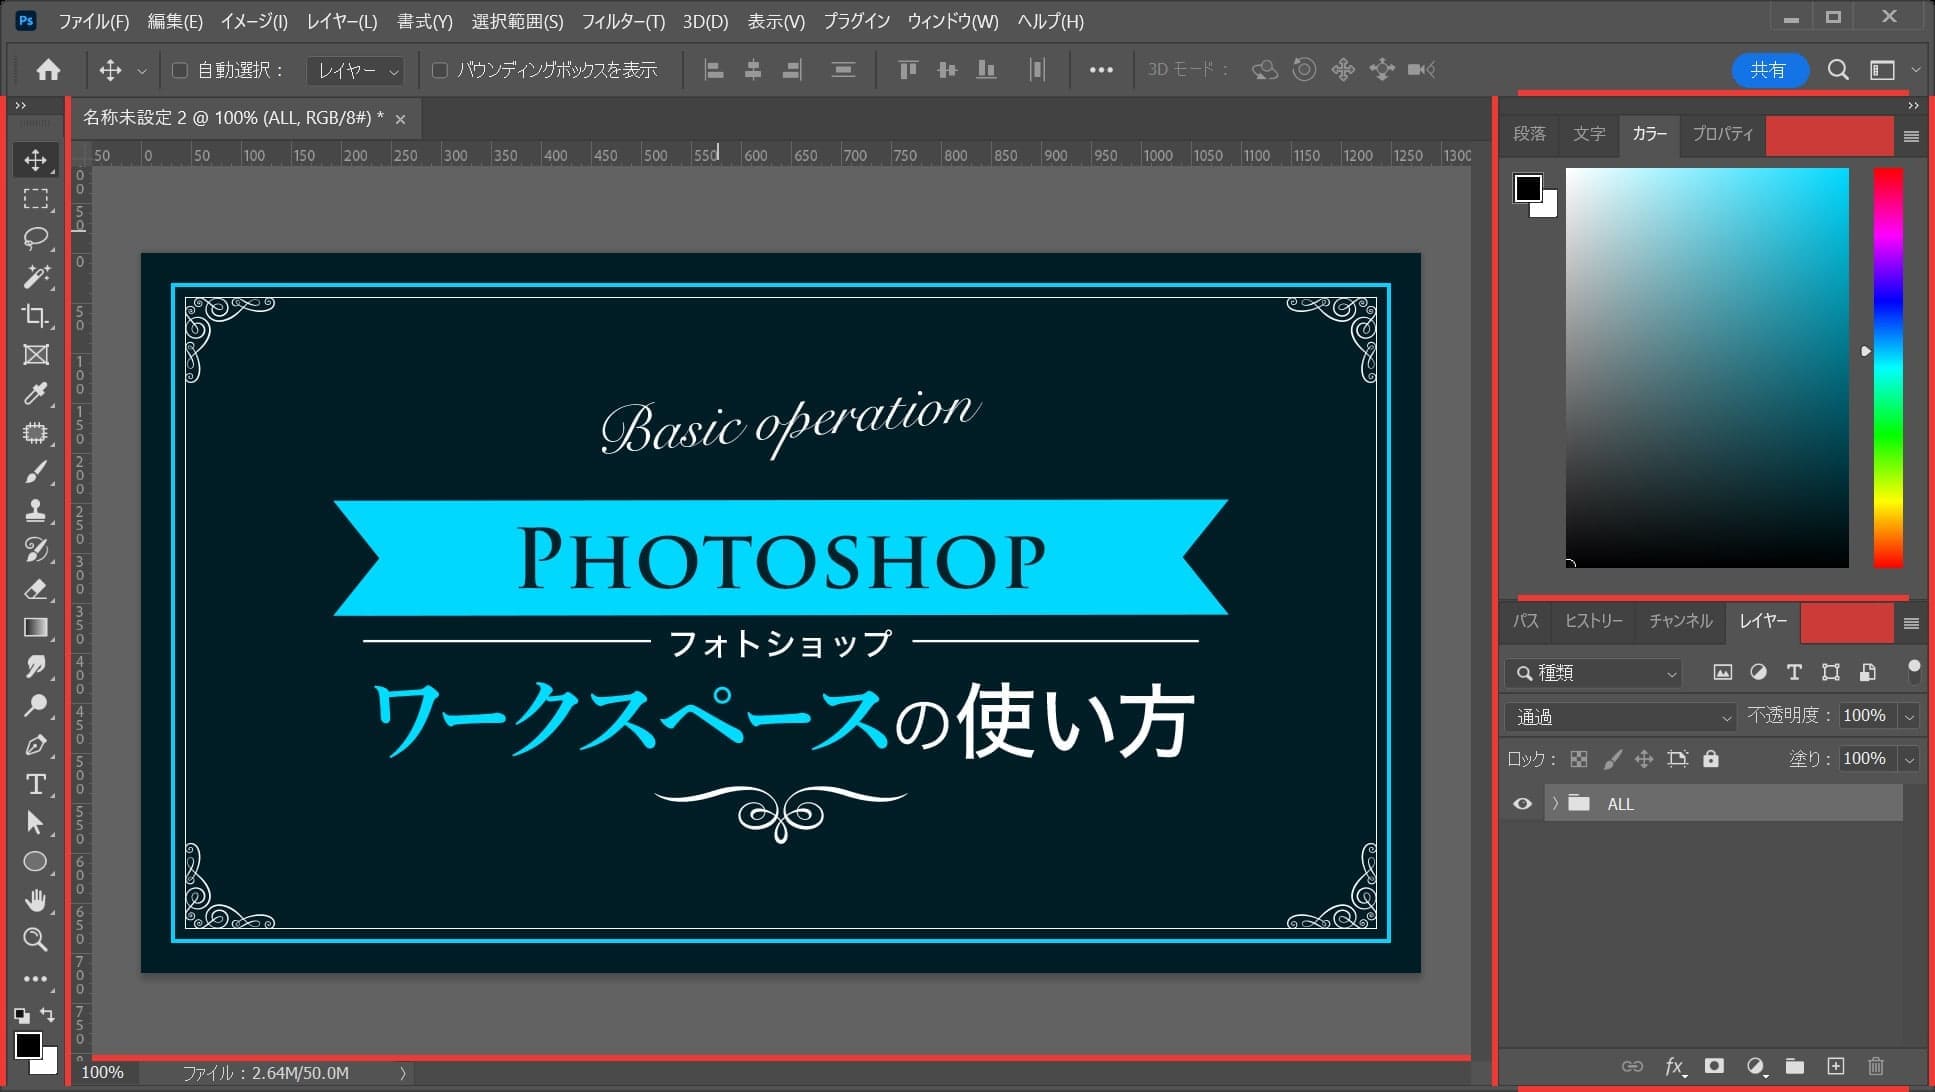Toggle pixel layer filter icon
Screen dimensions: 1935x1092
coord(1722,673)
